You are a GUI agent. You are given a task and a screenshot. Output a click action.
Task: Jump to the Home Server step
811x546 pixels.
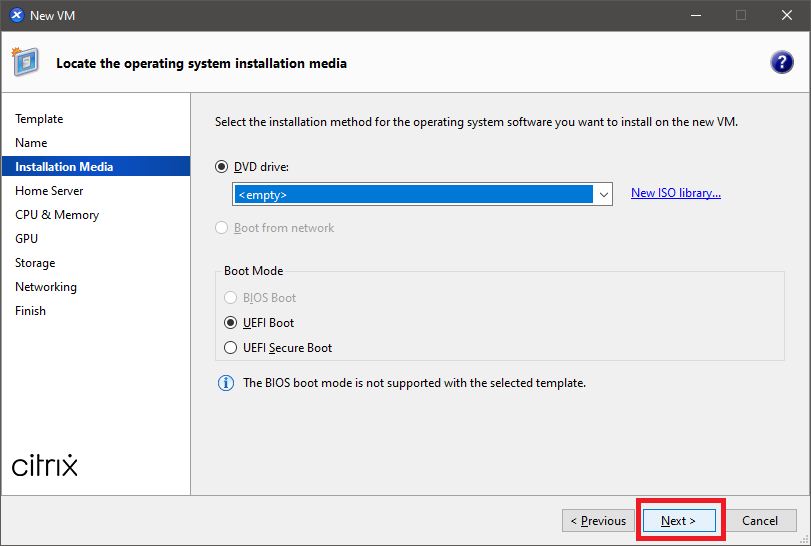pos(49,191)
